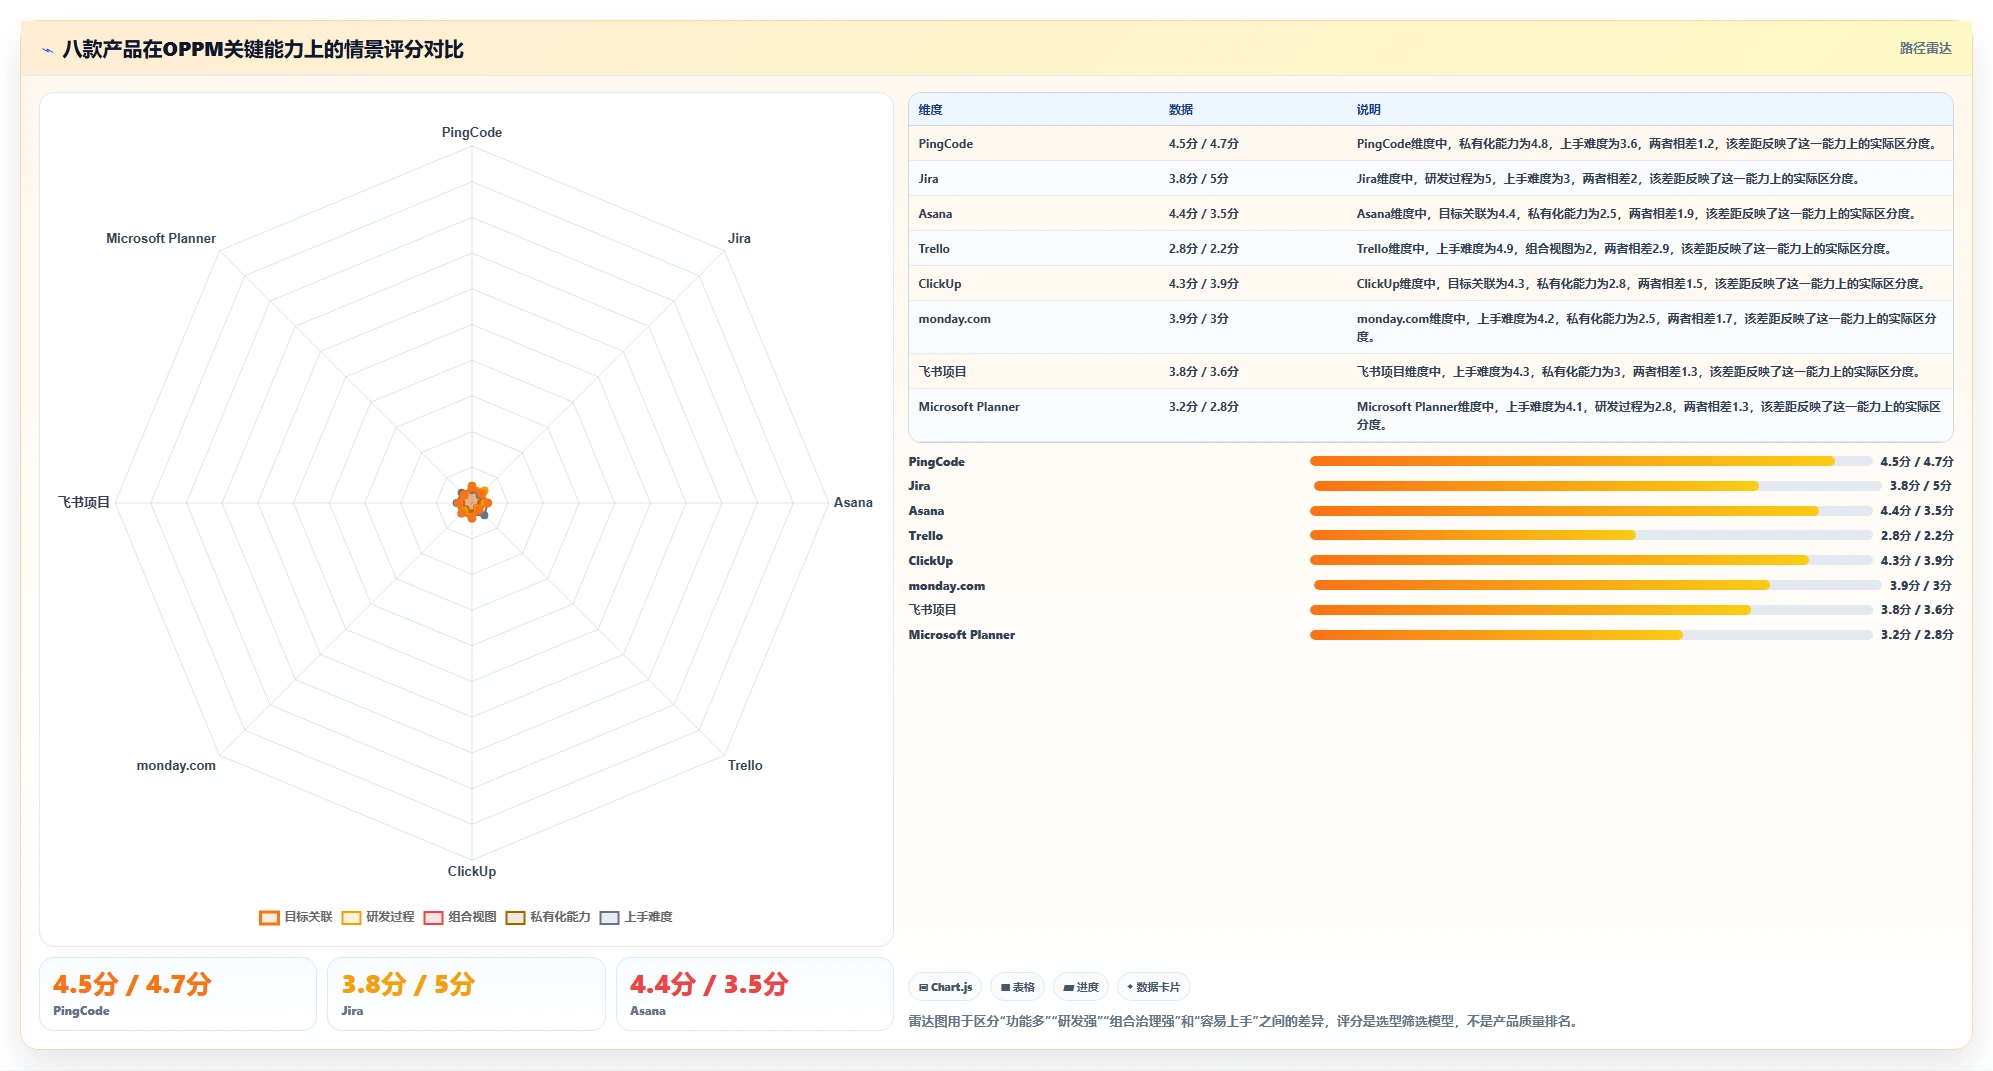Viewport: 1993px width, 1071px height.
Task: Select the Jira cell in the table
Action: click(1034, 179)
